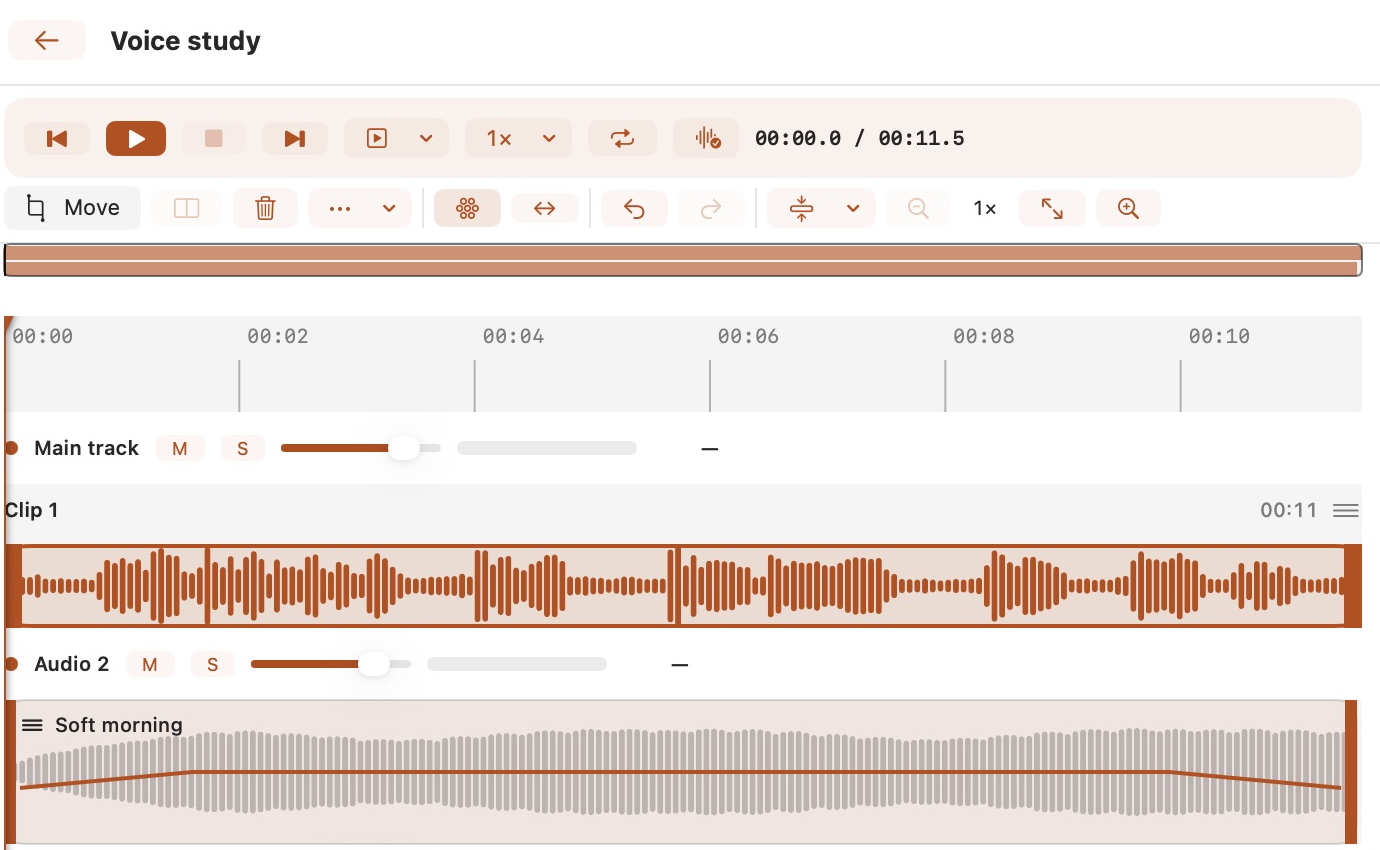The image size is (1380, 850).
Task: Select the Audio 2 track name
Action: 72,664
